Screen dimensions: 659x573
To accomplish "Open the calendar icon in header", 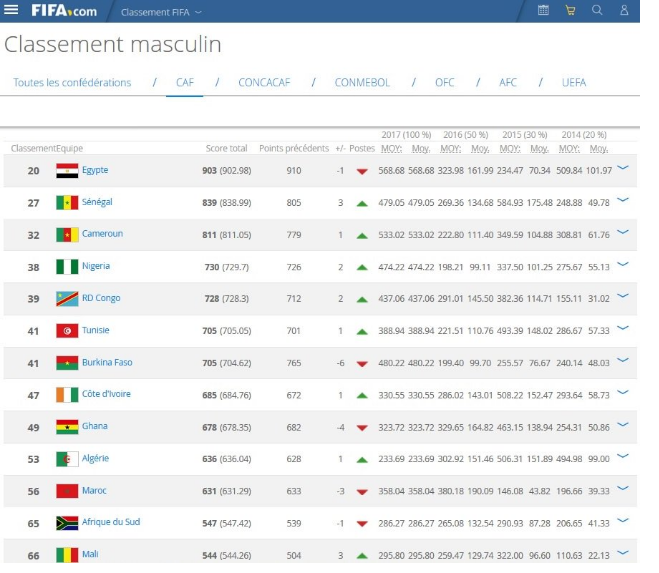I will coord(543,10).
